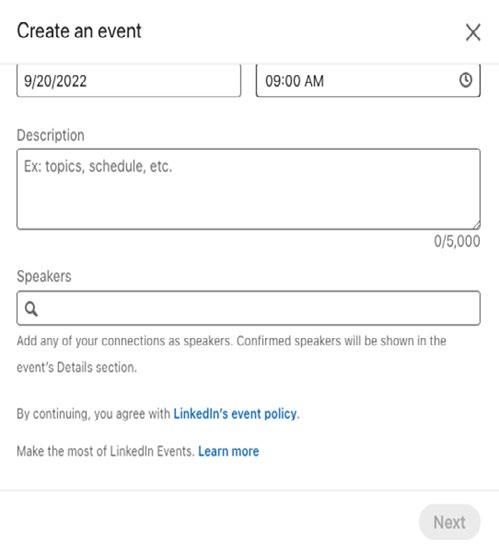Screen dimensions: 499x548
Task: Click the 0/5,000 character counter
Action: (x=457, y=241)
